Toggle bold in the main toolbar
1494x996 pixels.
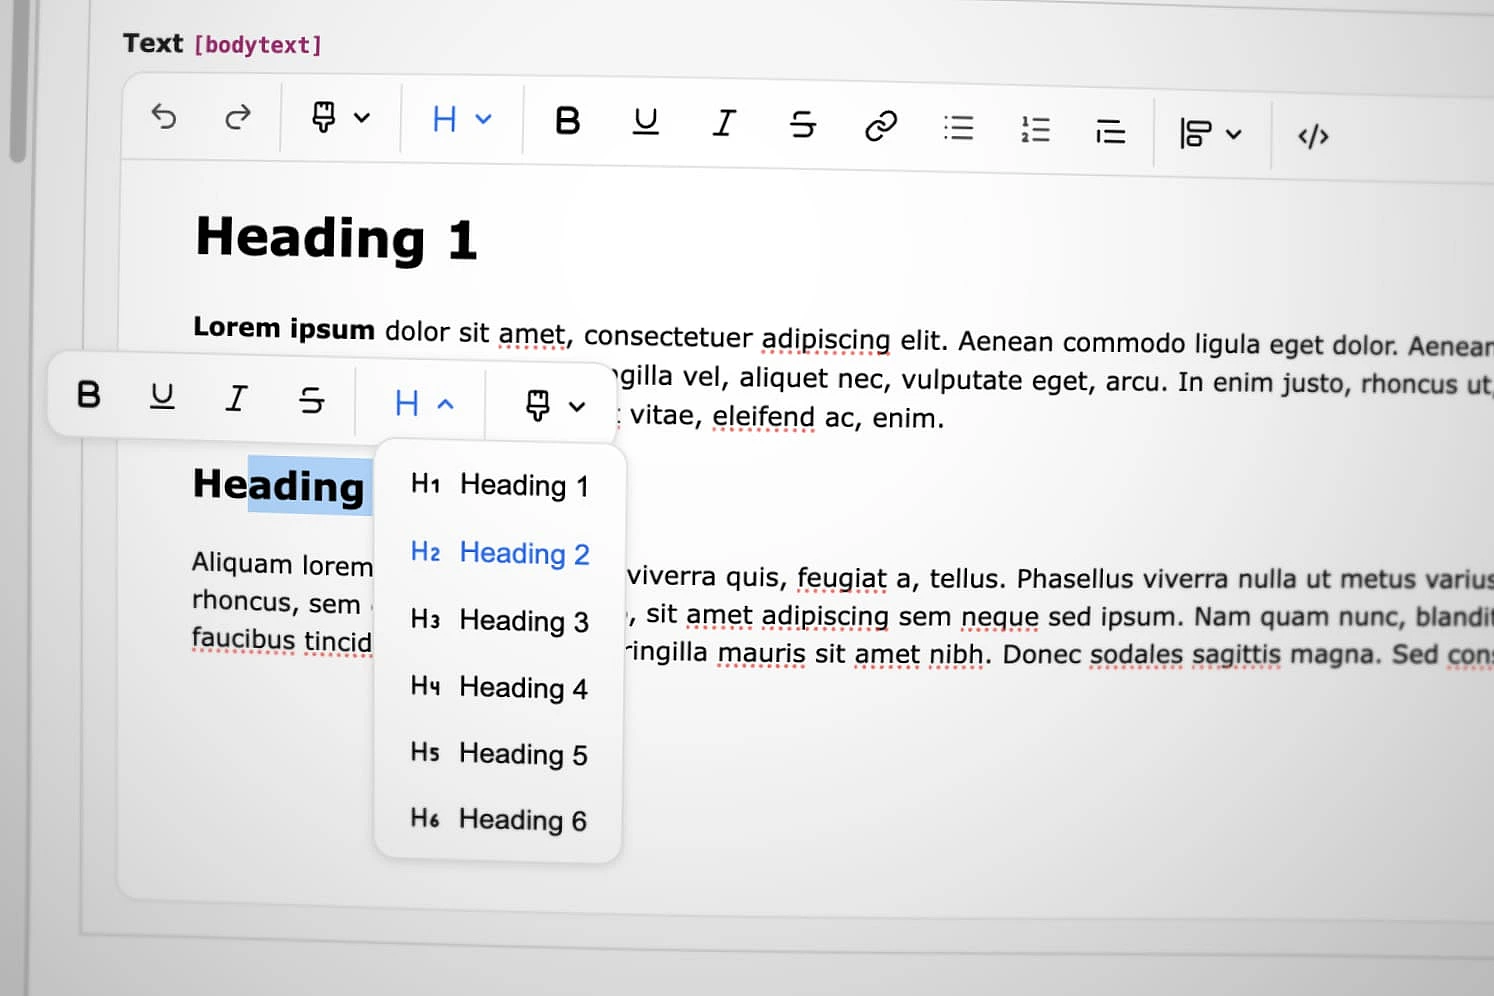coord(567,121)
